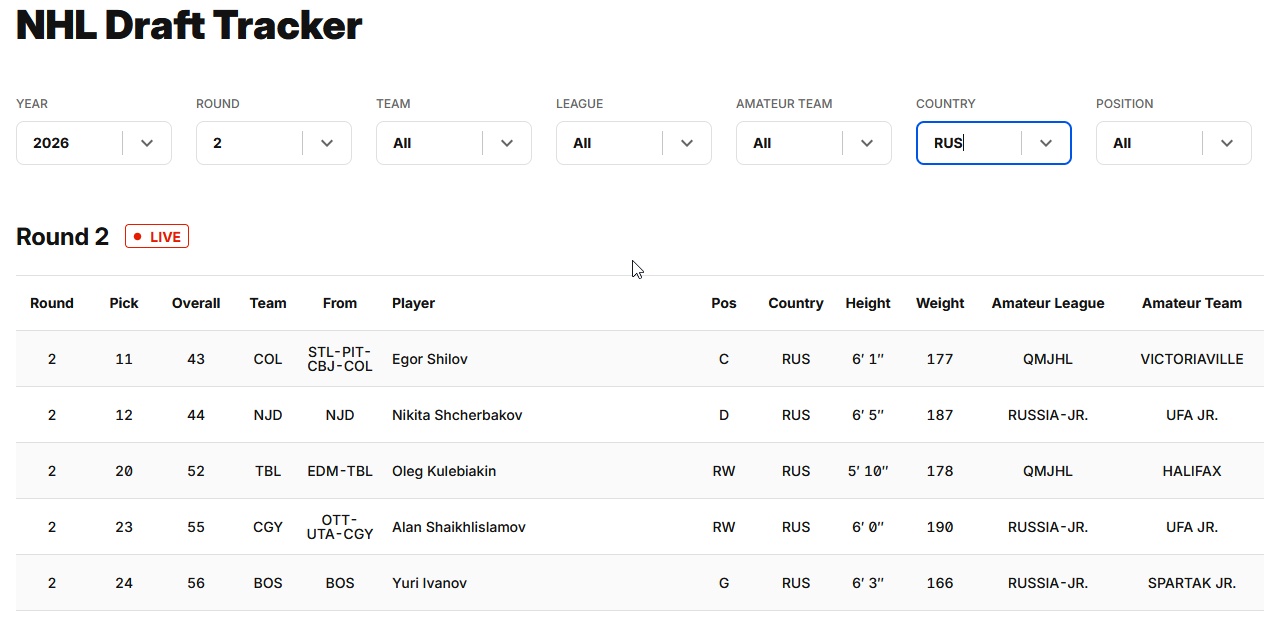Screen dimensions: 1271x636
Task: Click height 6′ 5″ in Shcherbakov's row
Action: coord(868,415)
